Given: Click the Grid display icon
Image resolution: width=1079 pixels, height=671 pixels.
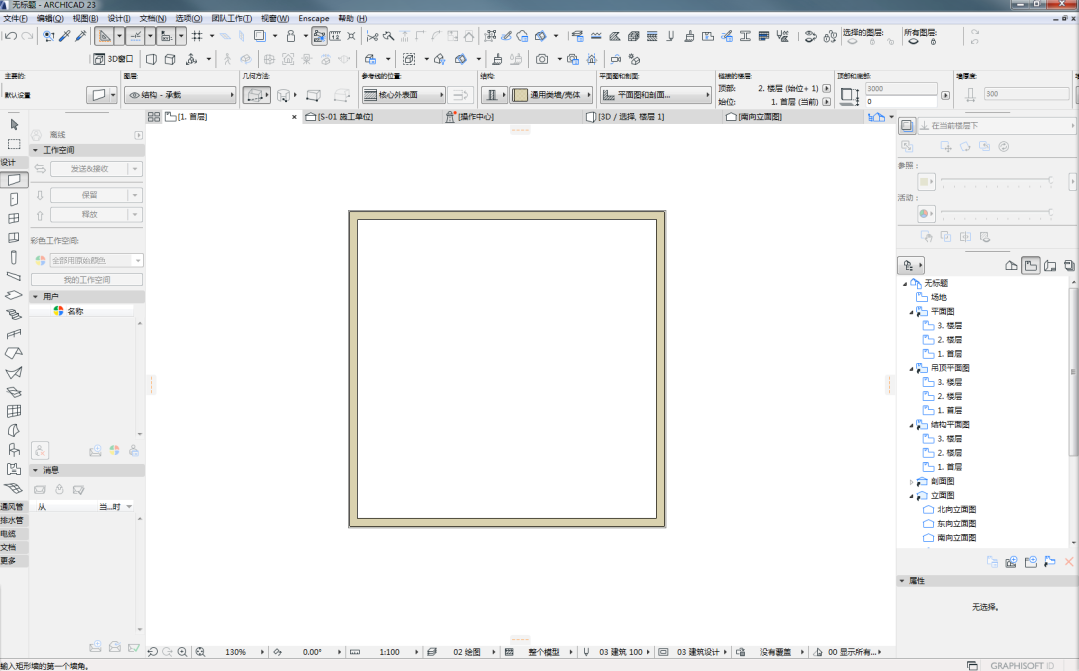Looking at the screenshot, I should [x=197, y=36].
